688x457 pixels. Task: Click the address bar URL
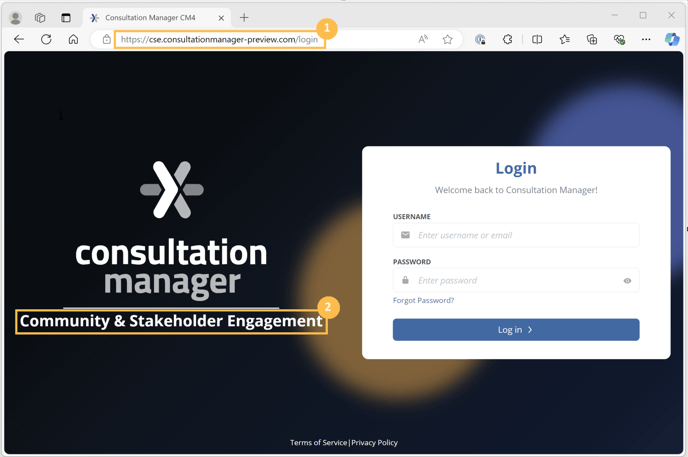point(219,39)
